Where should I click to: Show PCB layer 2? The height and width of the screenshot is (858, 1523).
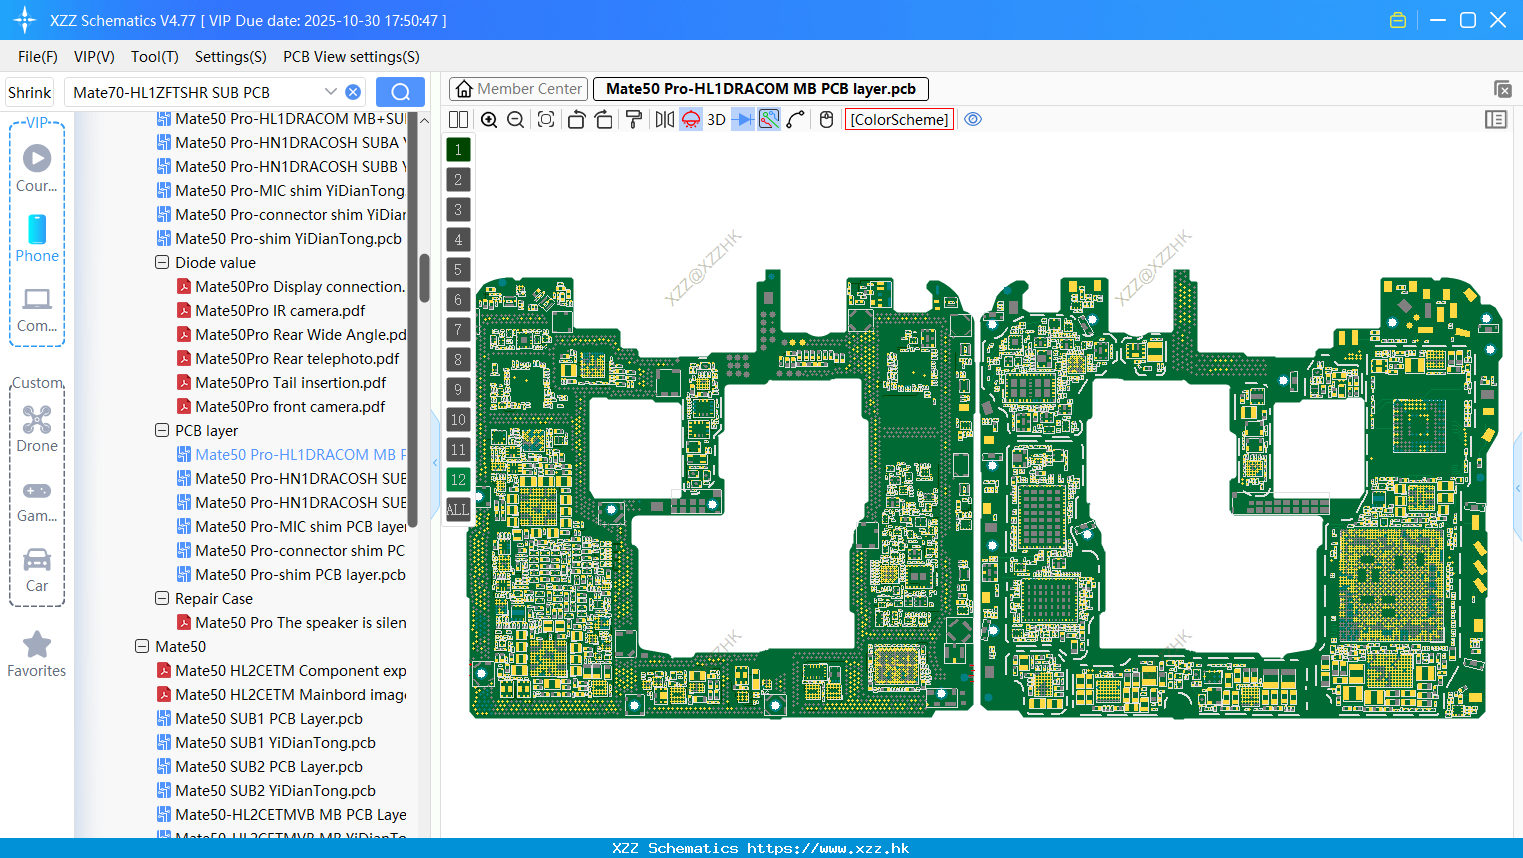[x=458, y=179]
